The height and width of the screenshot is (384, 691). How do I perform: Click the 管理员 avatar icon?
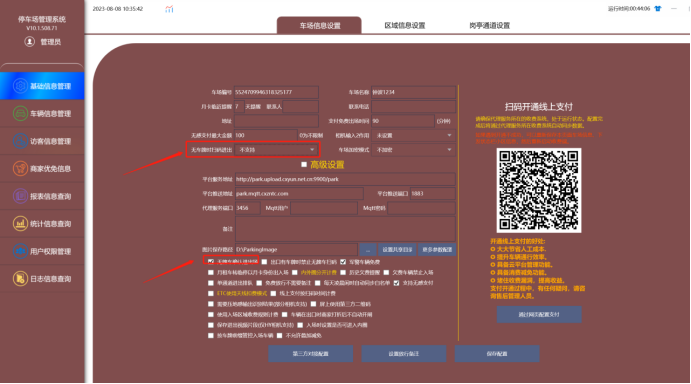click(30, 41)
